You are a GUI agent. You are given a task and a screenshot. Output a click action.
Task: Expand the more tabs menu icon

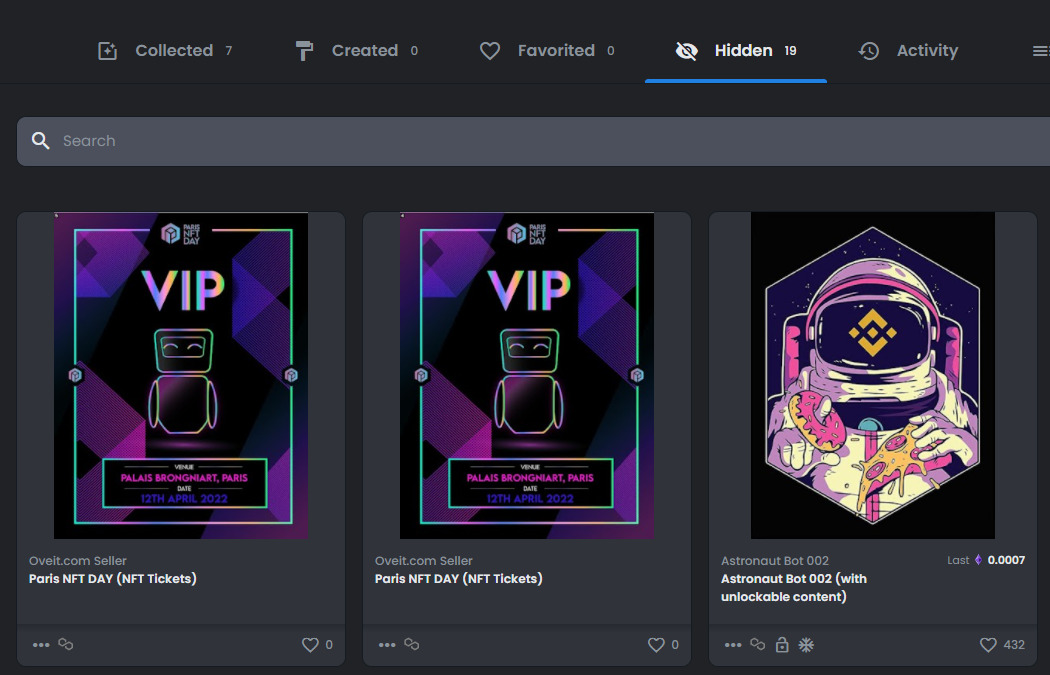pyautogui.click(x=1040, y=51)
